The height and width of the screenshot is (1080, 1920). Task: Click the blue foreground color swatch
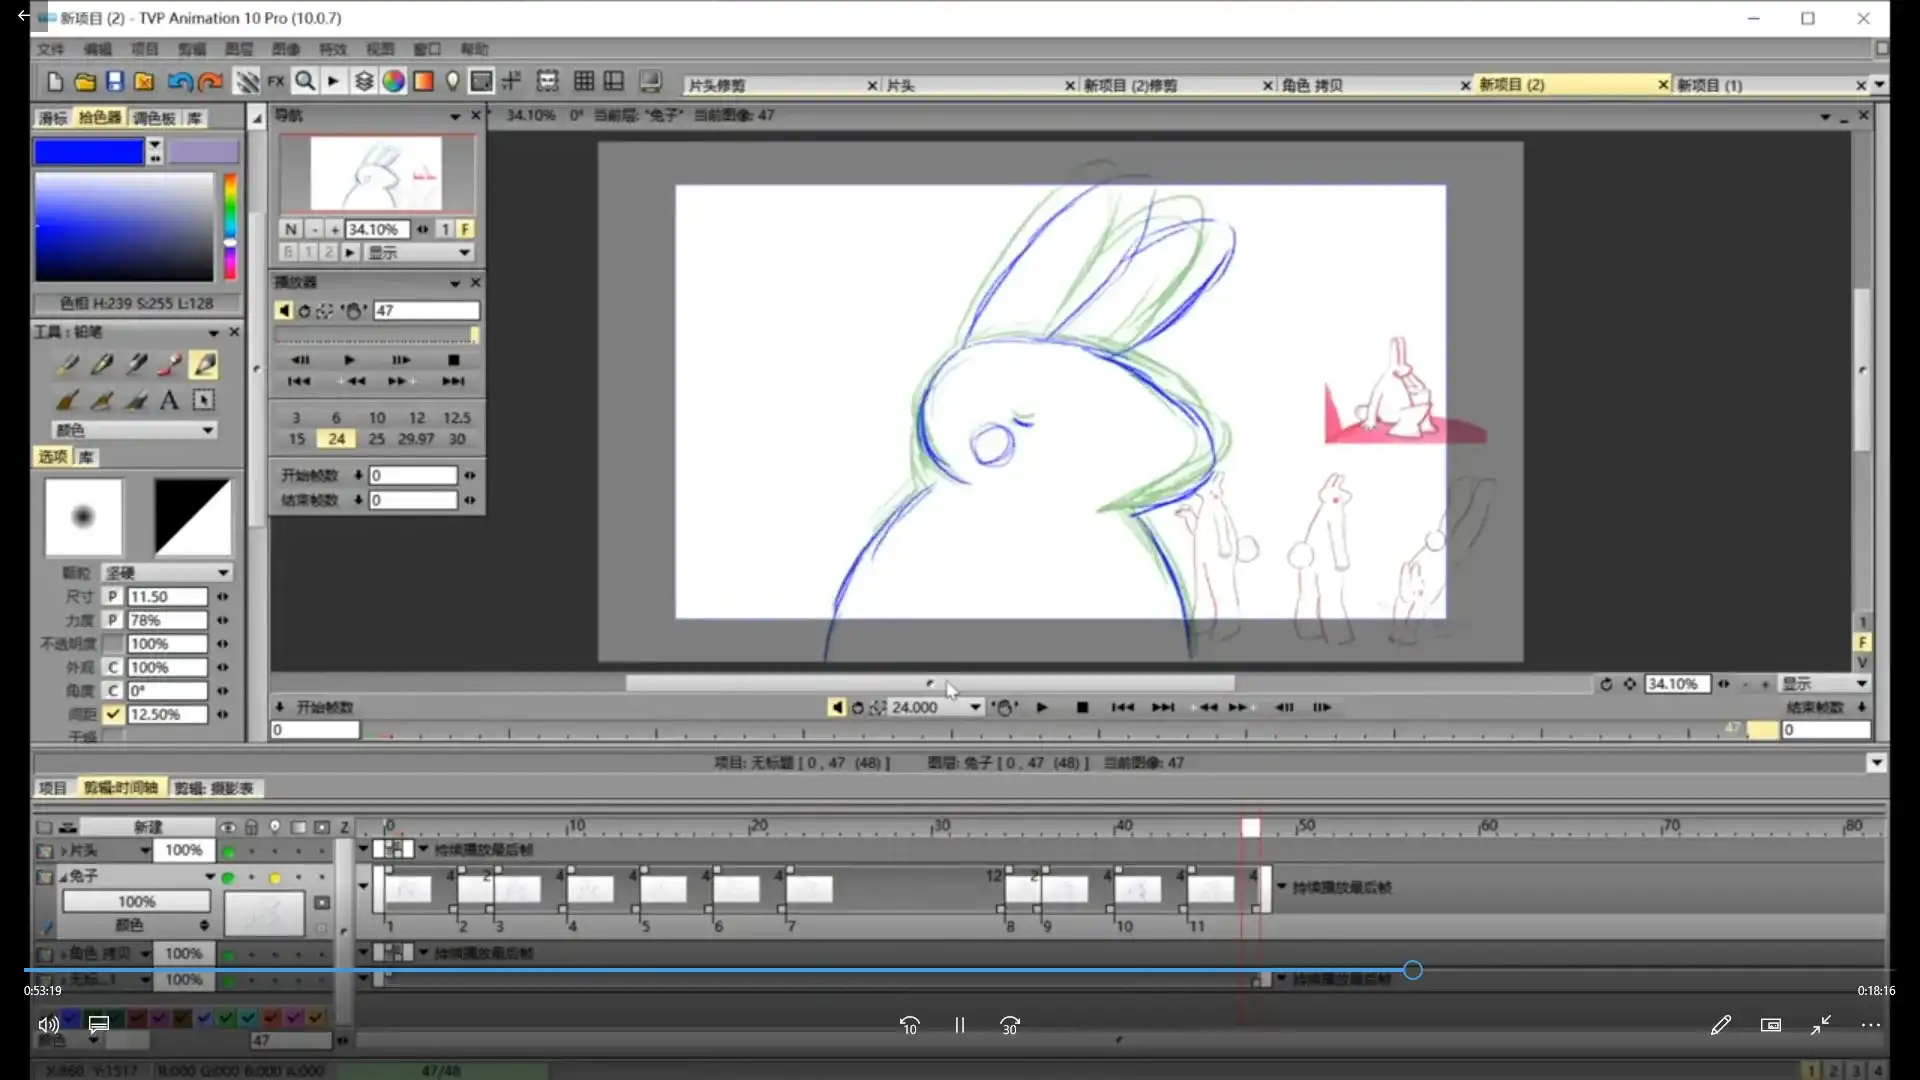(x=89, y=152)
